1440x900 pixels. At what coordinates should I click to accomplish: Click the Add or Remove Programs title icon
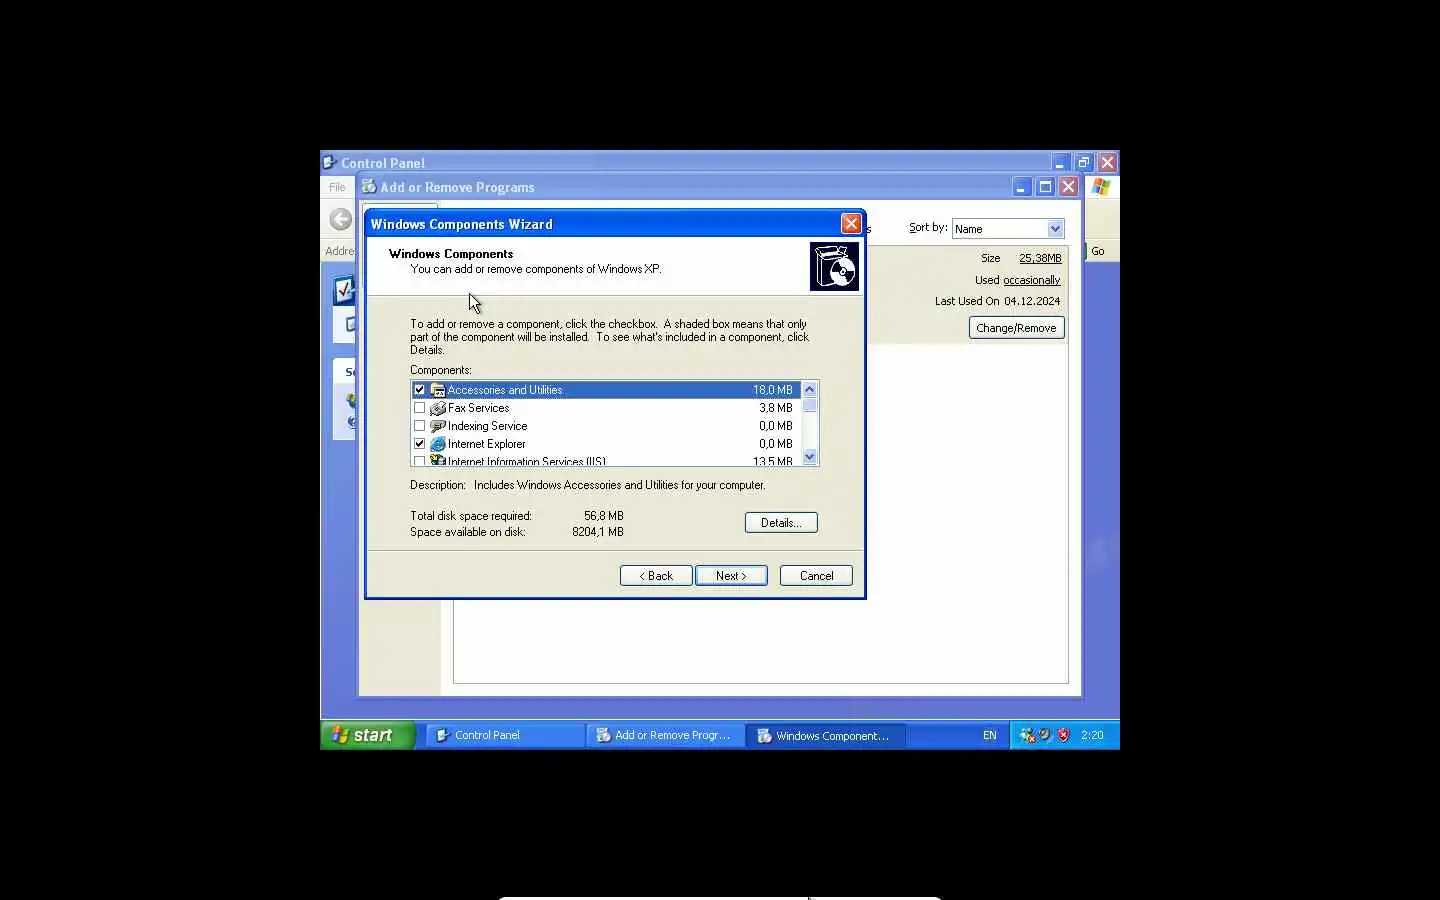pyautogui.click(x=369, y=186)
